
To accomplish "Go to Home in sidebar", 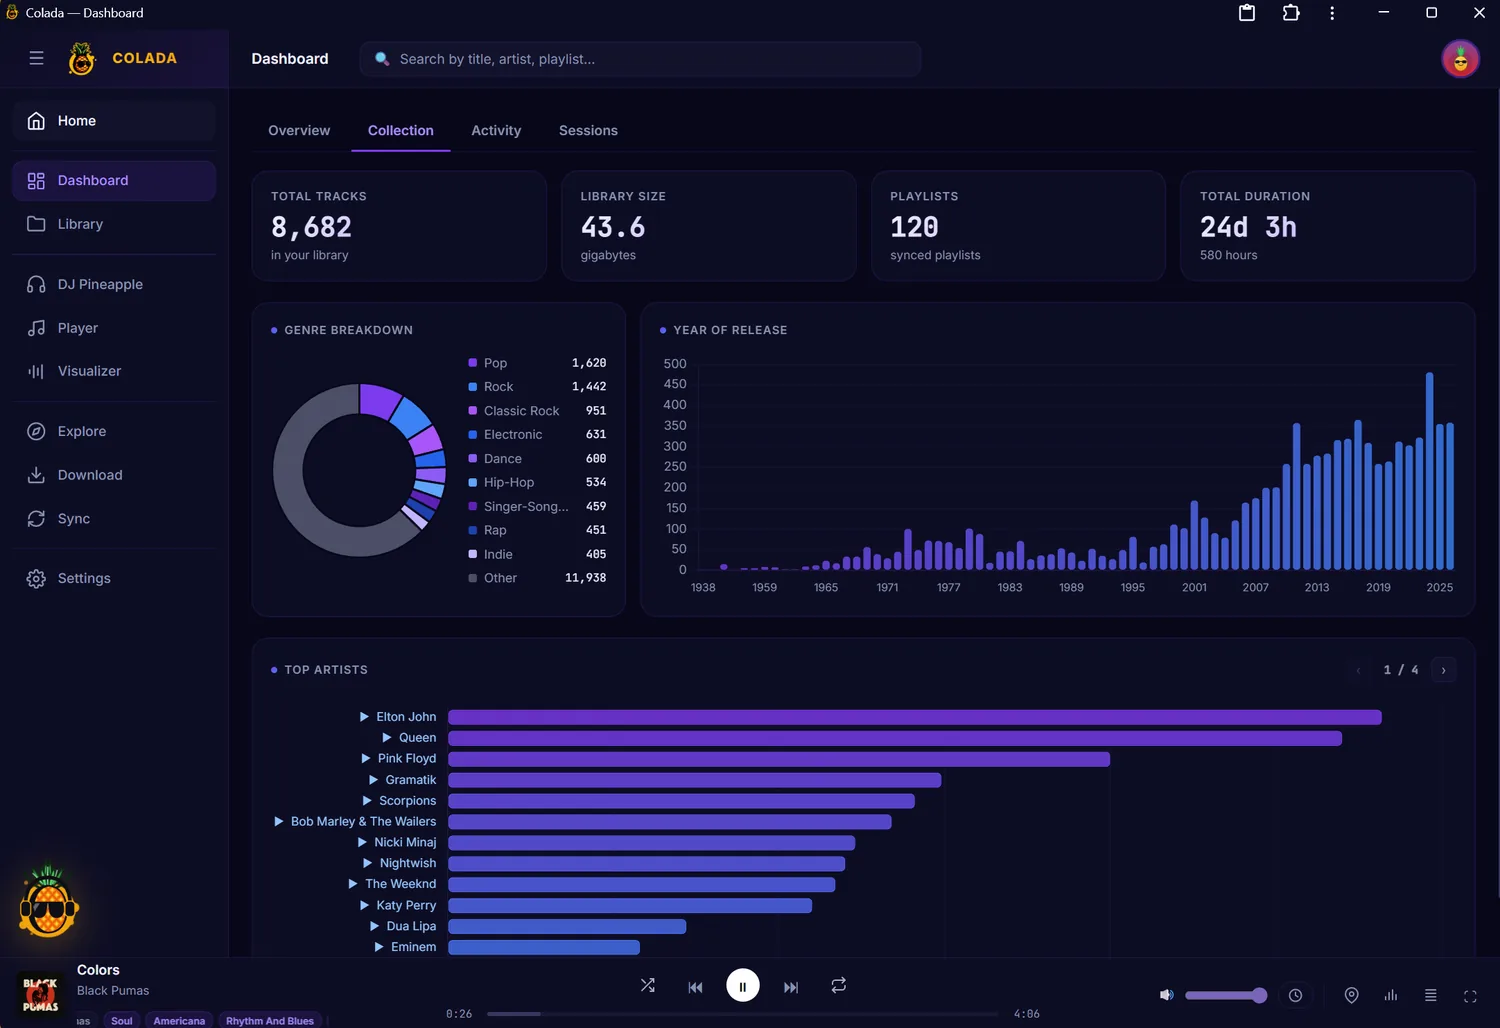I will coord(114,121).
